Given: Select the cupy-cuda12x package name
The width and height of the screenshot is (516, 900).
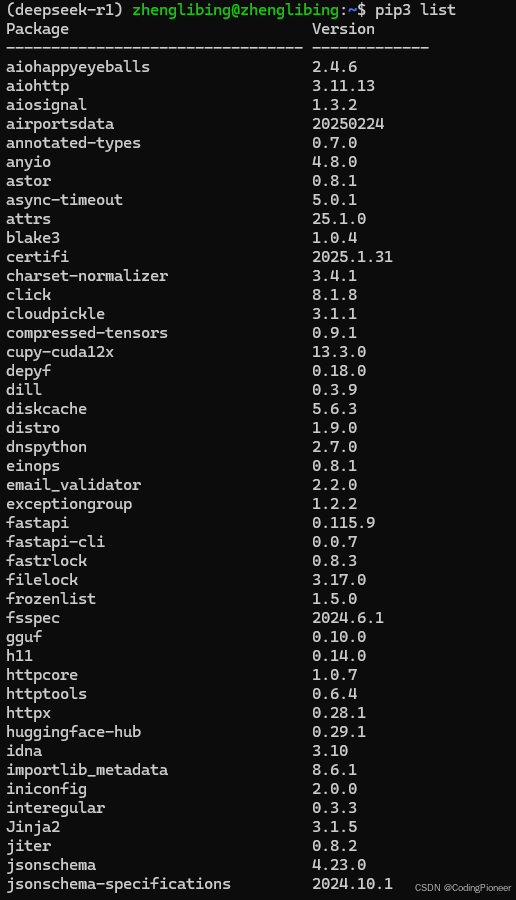Looking at the screenshot, I should pyautogui.click(x=60, y=351).
